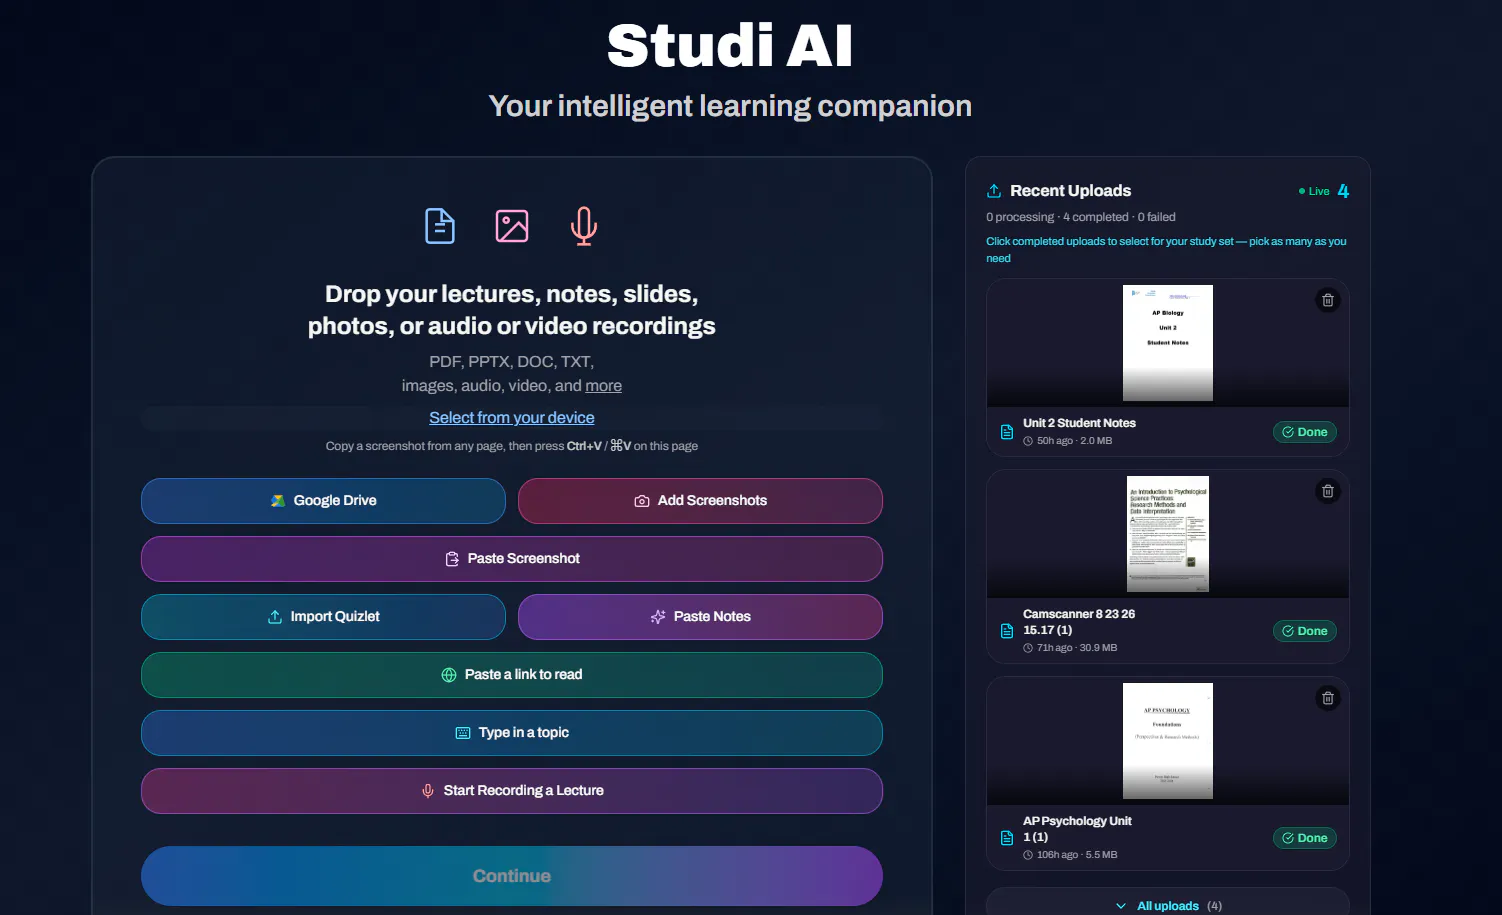The image size is (1502, 915).
Task: Click the document file icon above the drop area
Action: (x=440, y=226)
